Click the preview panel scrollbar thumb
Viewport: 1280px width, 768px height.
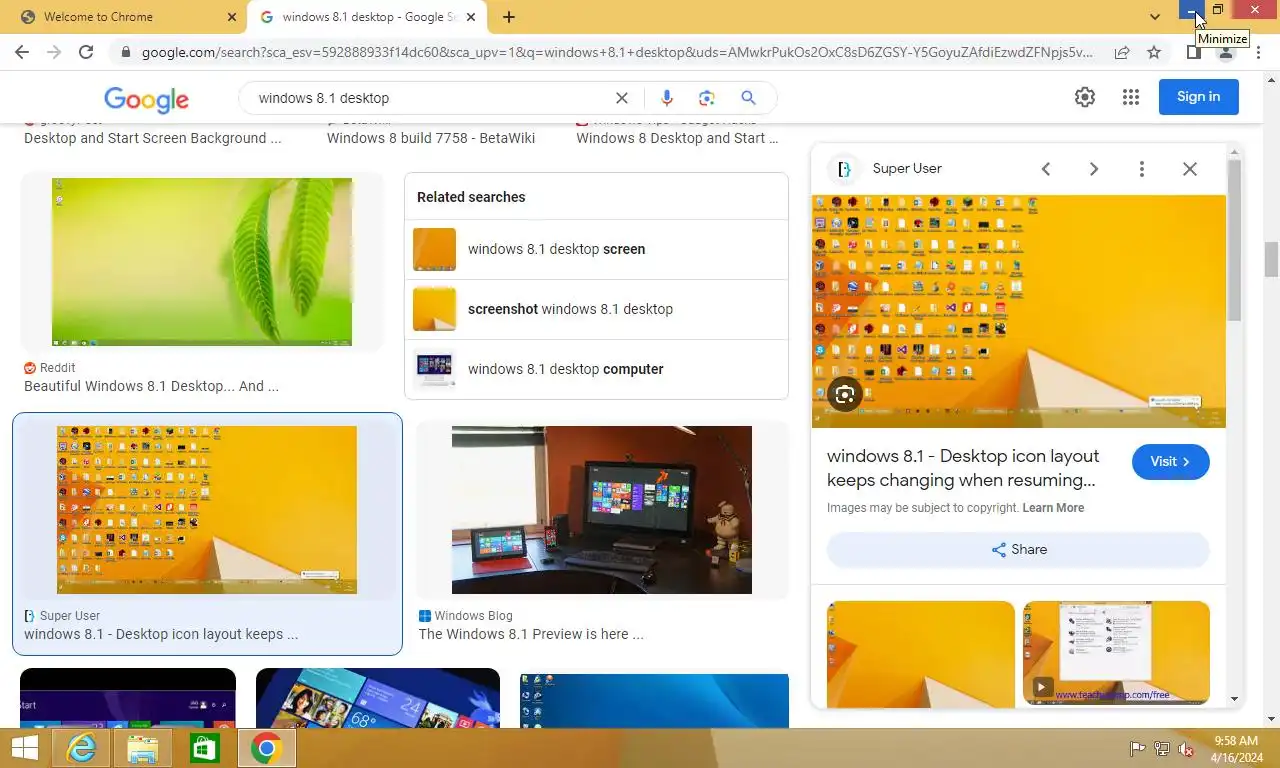pyautogui.click(x=1235, y=240)
